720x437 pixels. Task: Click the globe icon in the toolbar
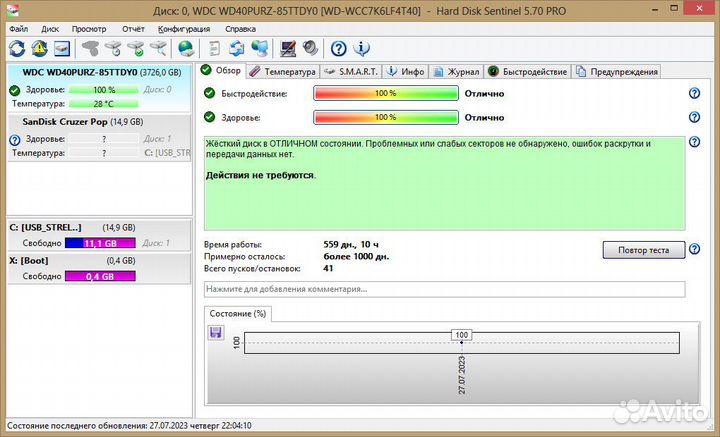point(185,48)
